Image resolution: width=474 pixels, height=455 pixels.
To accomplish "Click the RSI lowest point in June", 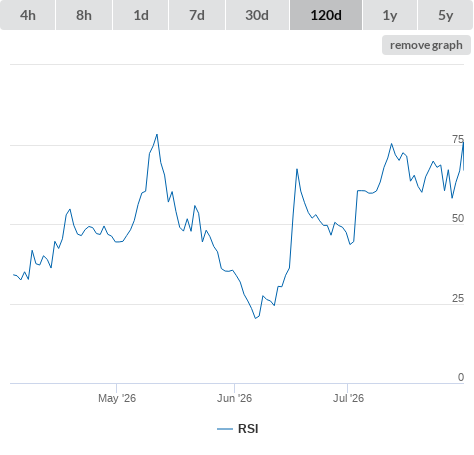I will 256,318.
